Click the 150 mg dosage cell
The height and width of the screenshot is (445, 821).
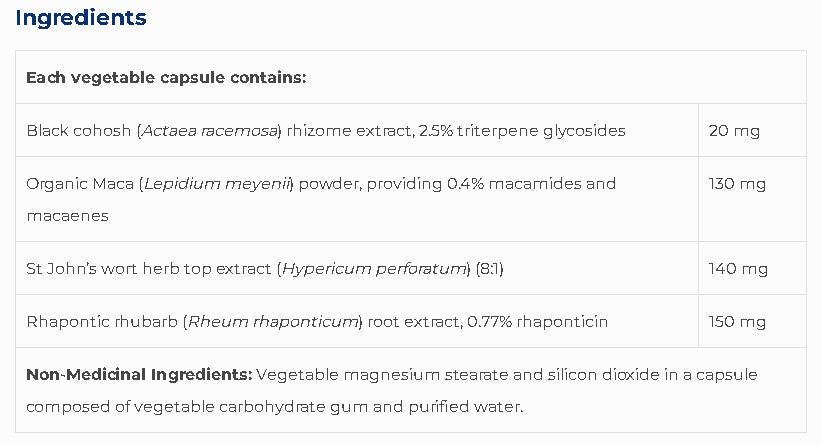click(737, 321)
